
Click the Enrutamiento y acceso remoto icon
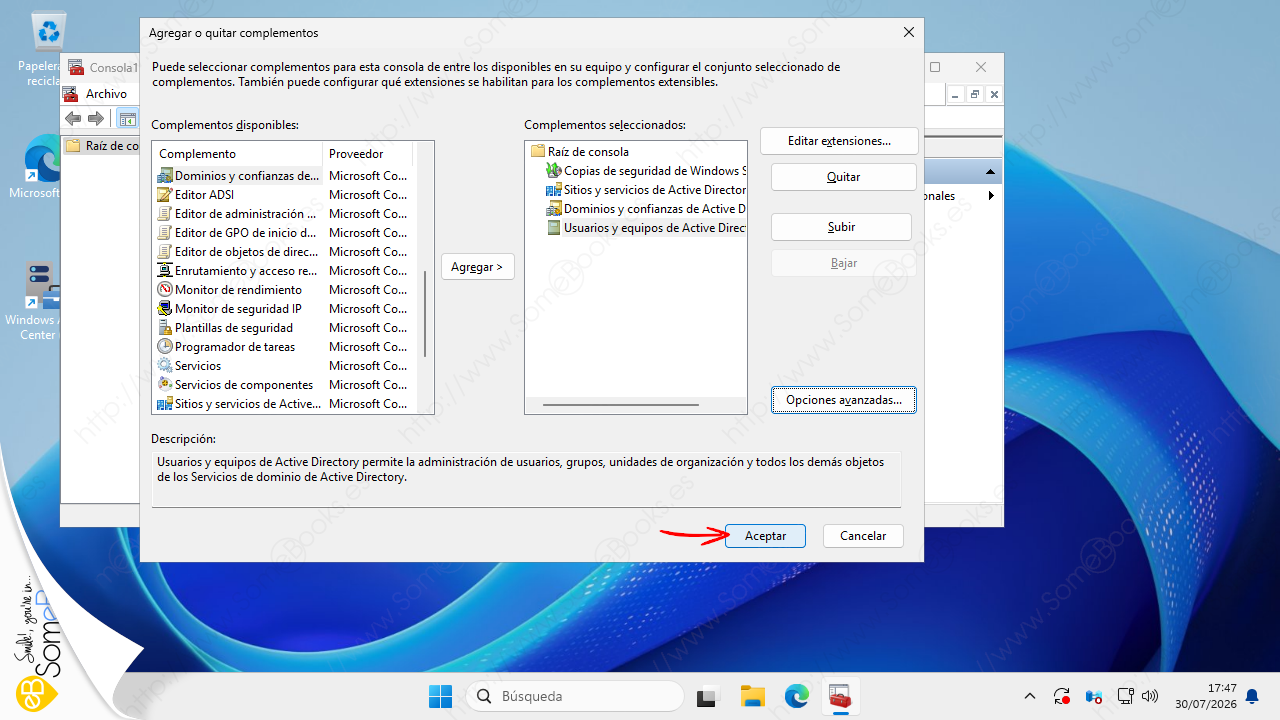click(x=165, y=271)
